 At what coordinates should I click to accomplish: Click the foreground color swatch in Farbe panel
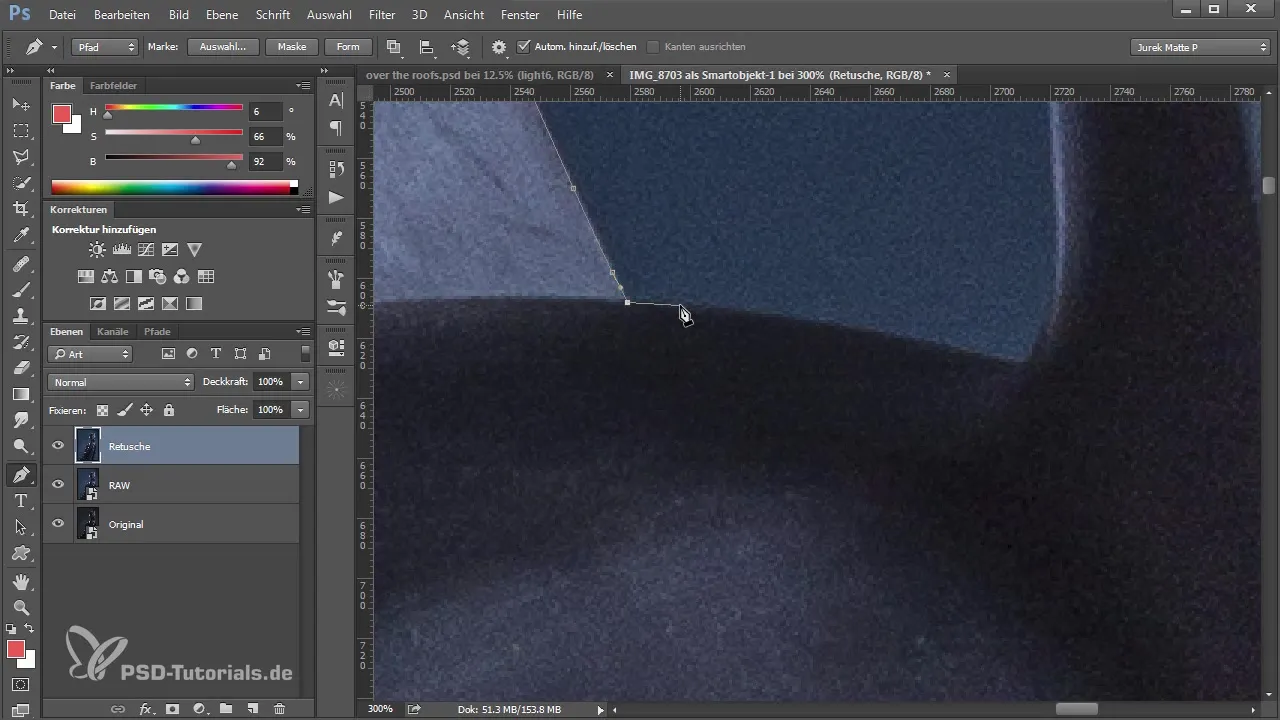(62, 113)
